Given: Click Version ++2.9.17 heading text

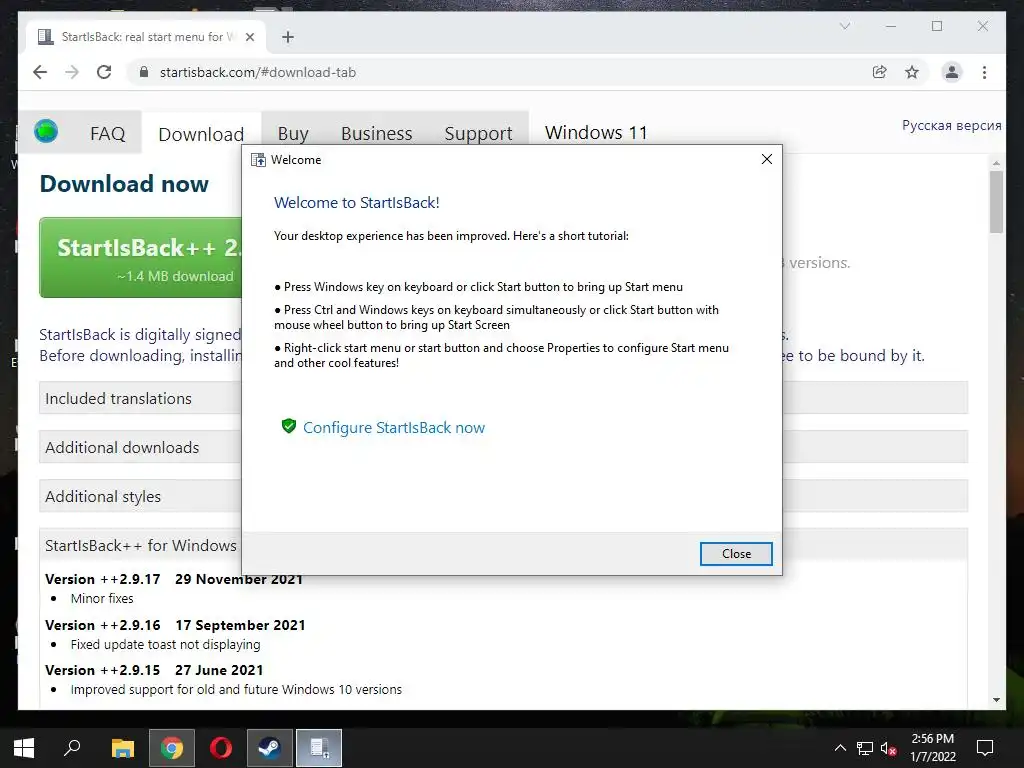Looking at the screenshot, I should pos(103,579).
